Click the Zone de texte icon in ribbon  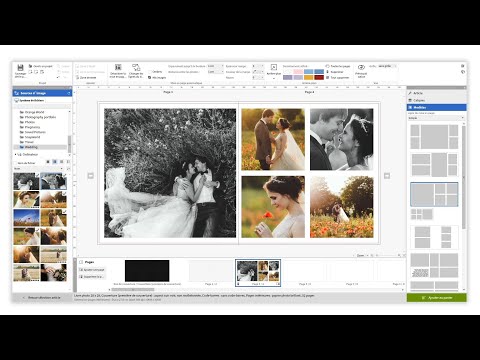[x=77, y=78]
